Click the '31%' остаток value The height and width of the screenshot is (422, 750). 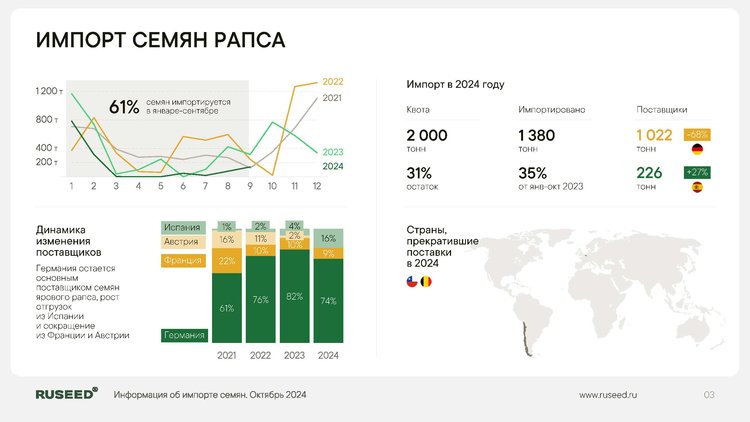419,173
